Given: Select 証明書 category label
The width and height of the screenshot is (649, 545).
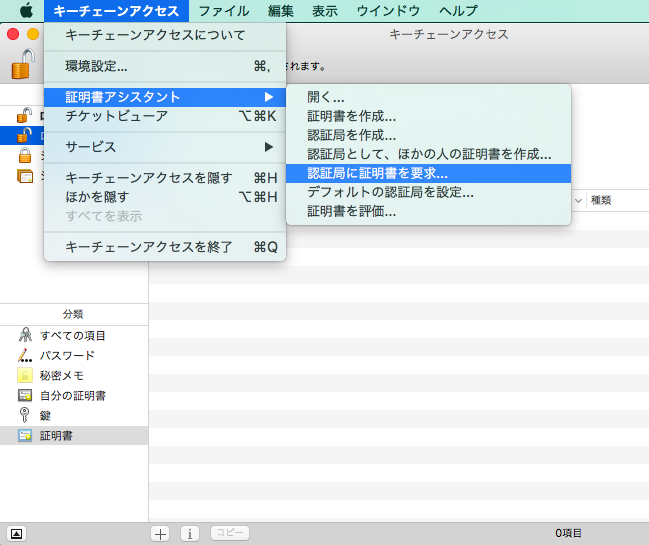Looking at the screenshot, I should pos(56,436).
